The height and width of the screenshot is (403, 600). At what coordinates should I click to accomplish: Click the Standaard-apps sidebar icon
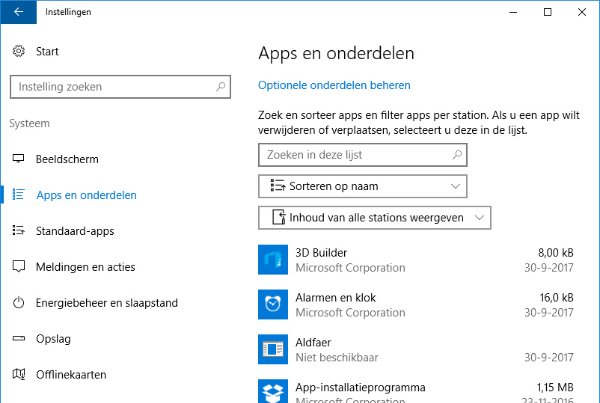[x=18, y=231]
